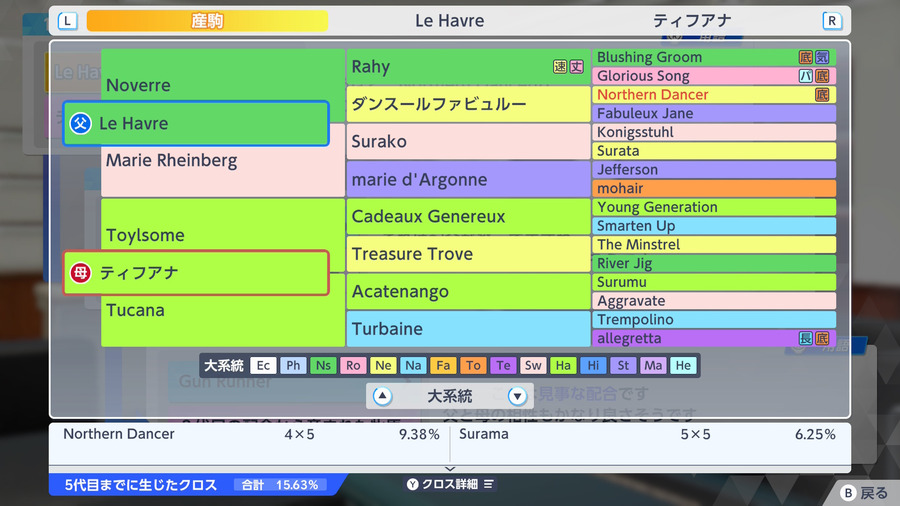Viewport: 900px width, 506px height.
Task: Click the Ns lineage color swatch
Action: coord(323,365)
